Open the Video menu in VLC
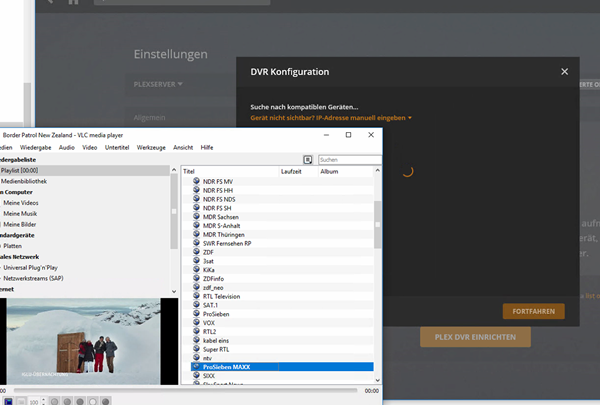Screen dimensions: 600x405 point(90,147)
